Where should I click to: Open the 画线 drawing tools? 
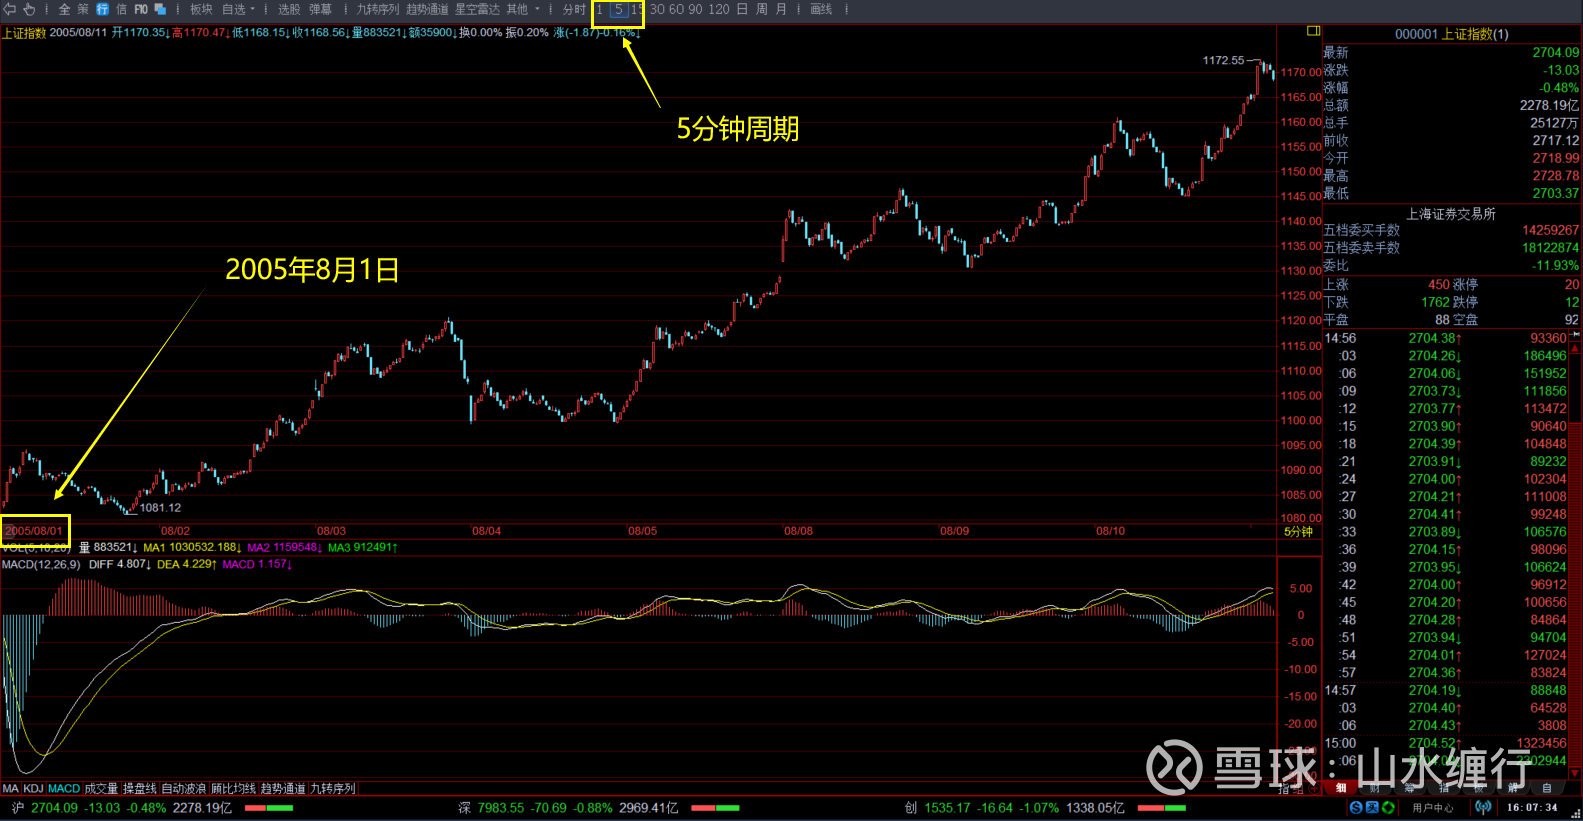(x=821, y=9)
